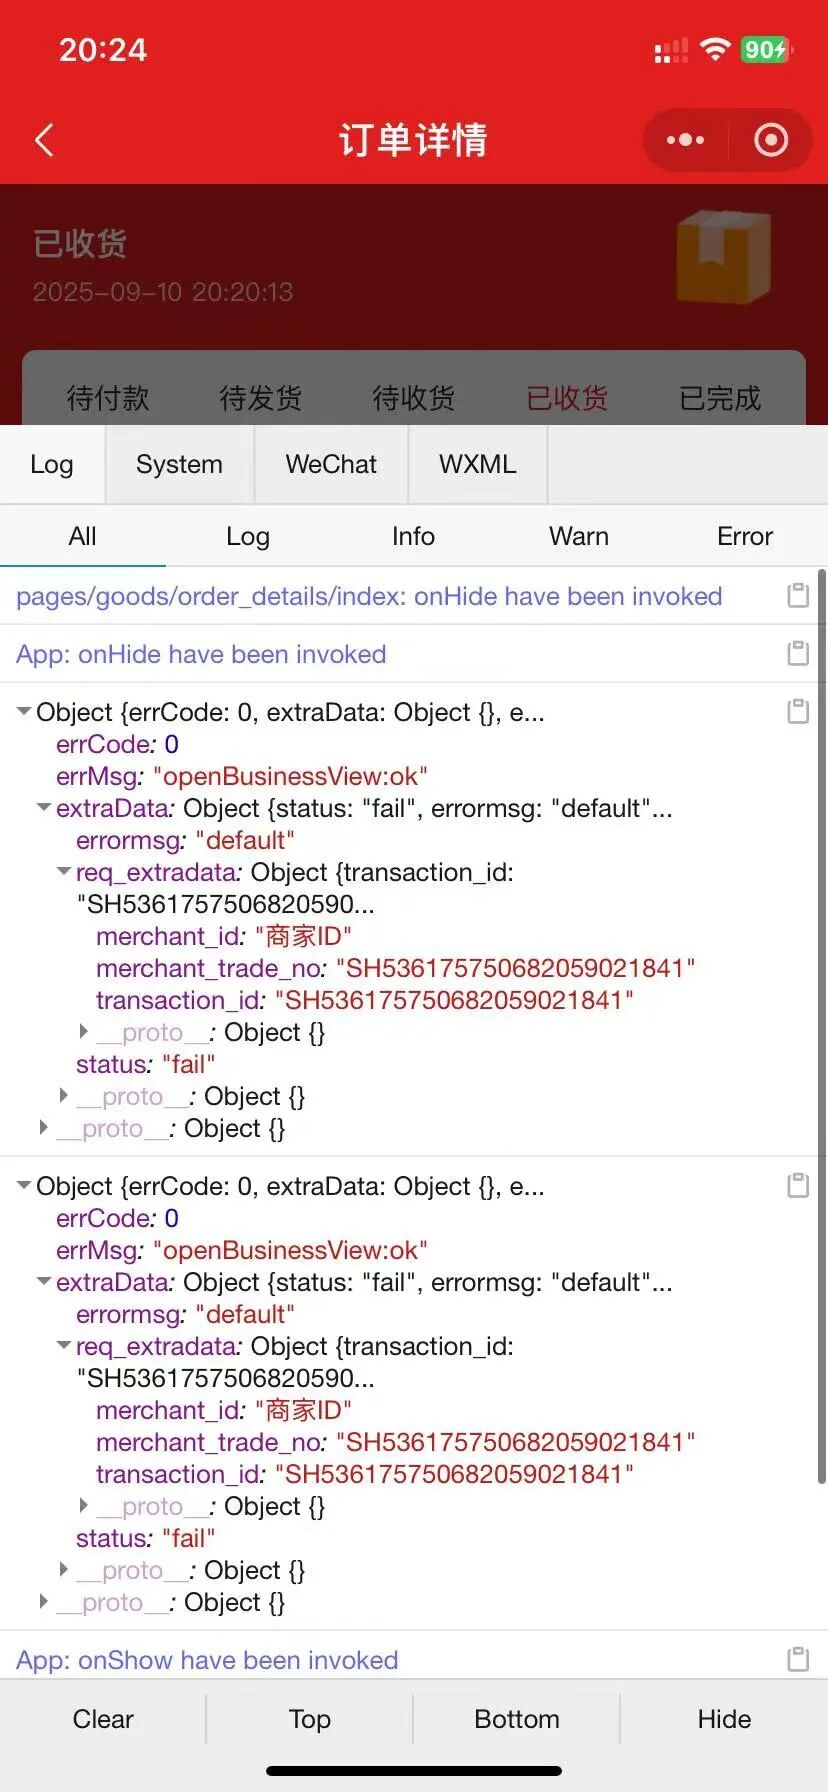Select second errormsg "default" line
Viewport: 828px width, 1792px height.
(x=186, y=1314)
